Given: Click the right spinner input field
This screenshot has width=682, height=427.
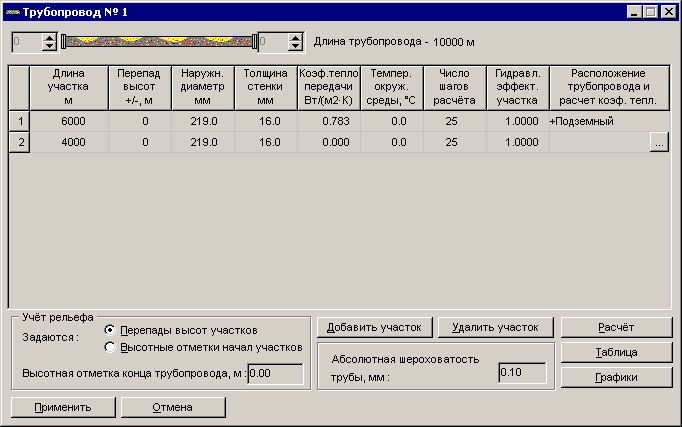Looking at the screenshot, I should (x=274, y=42).
